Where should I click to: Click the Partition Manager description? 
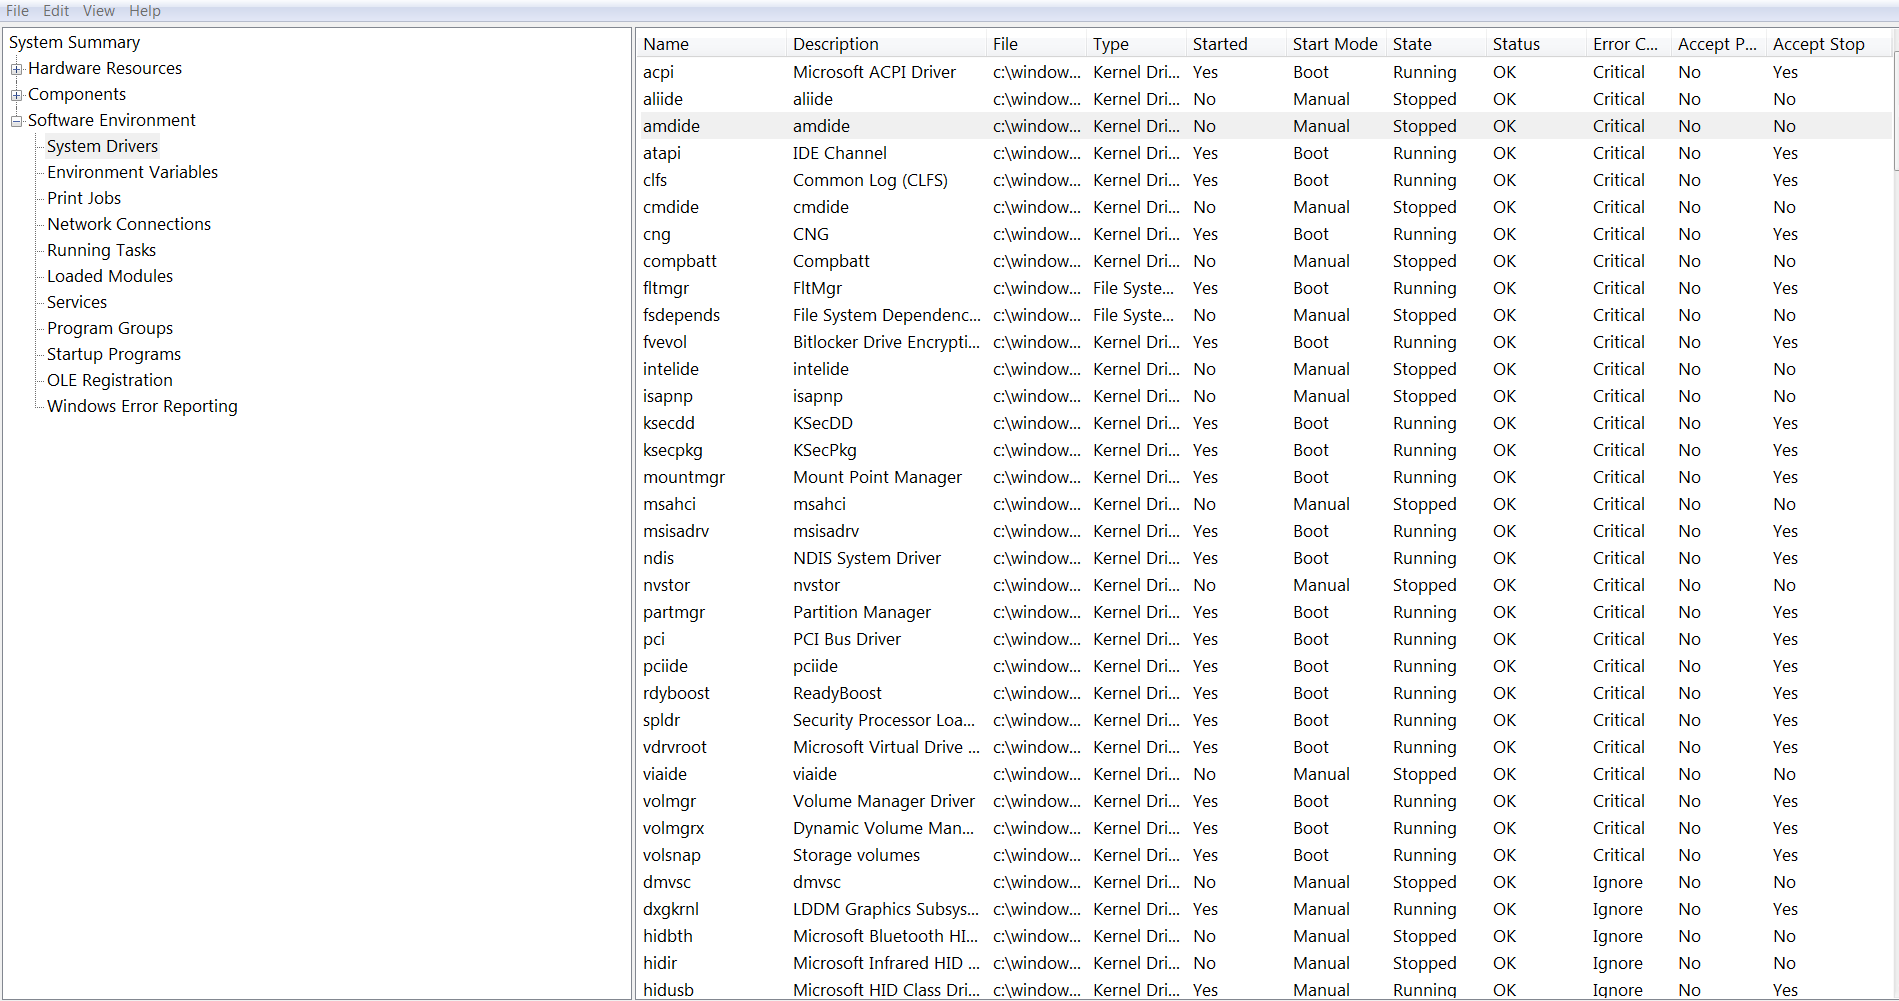point(862,612)
